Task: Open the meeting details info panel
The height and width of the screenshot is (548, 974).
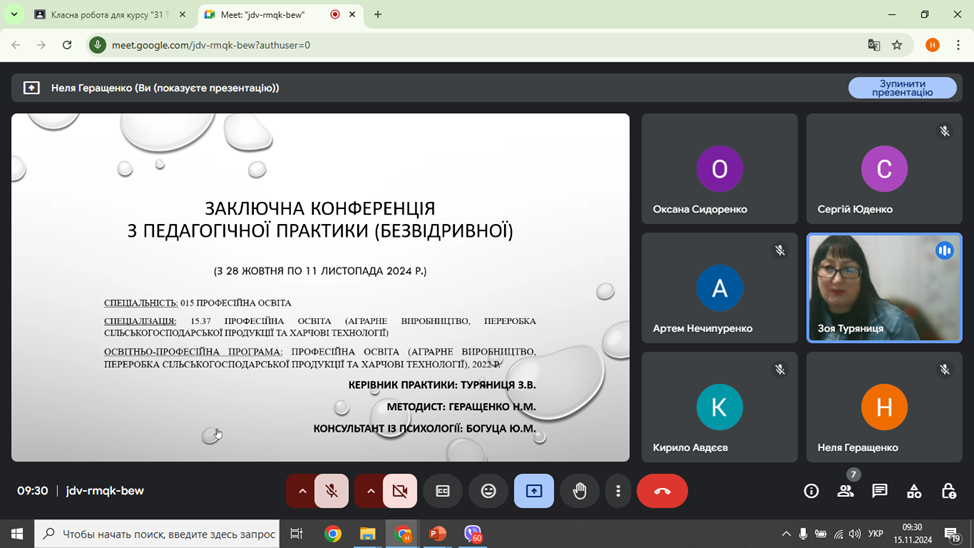Action: point(811,491)
